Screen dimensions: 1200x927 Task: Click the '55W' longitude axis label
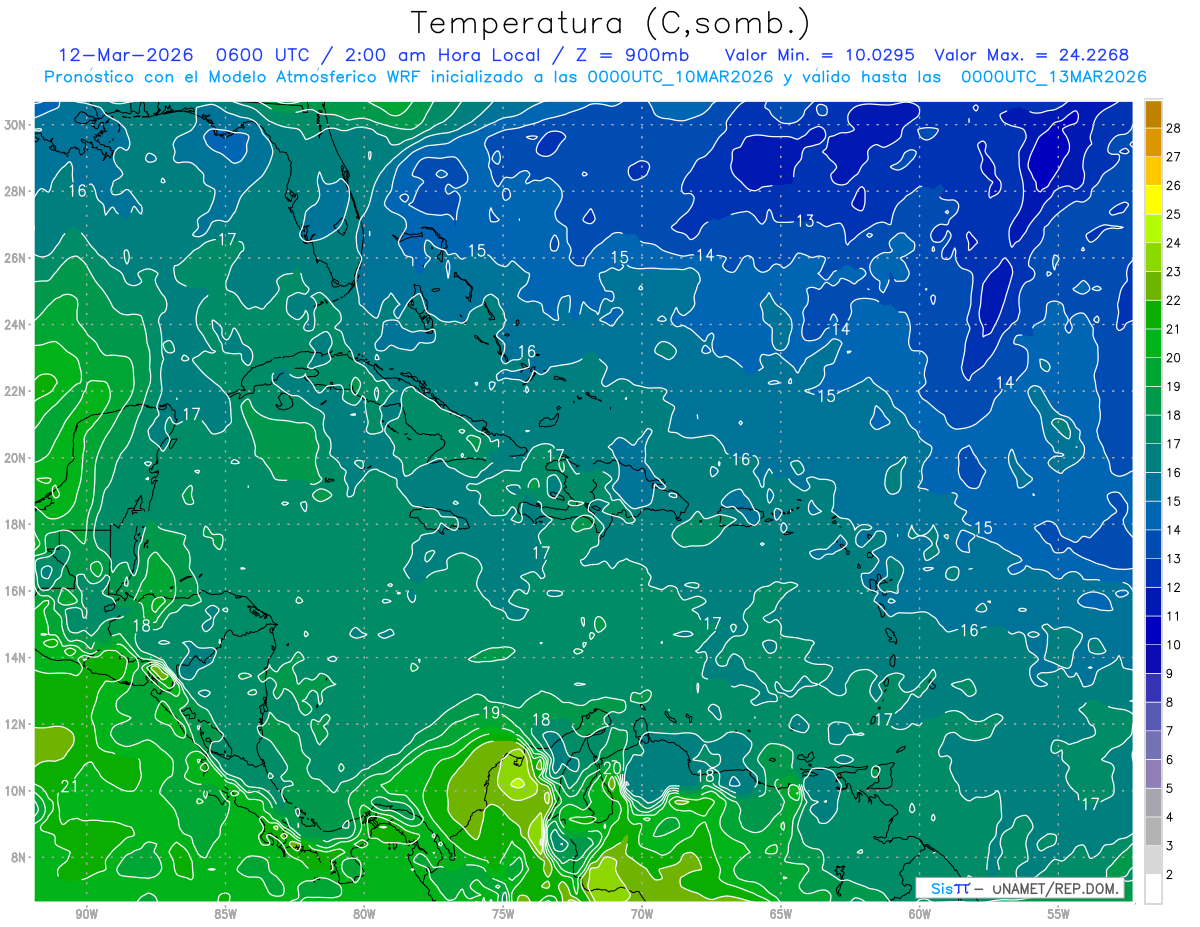(1059, 914)
